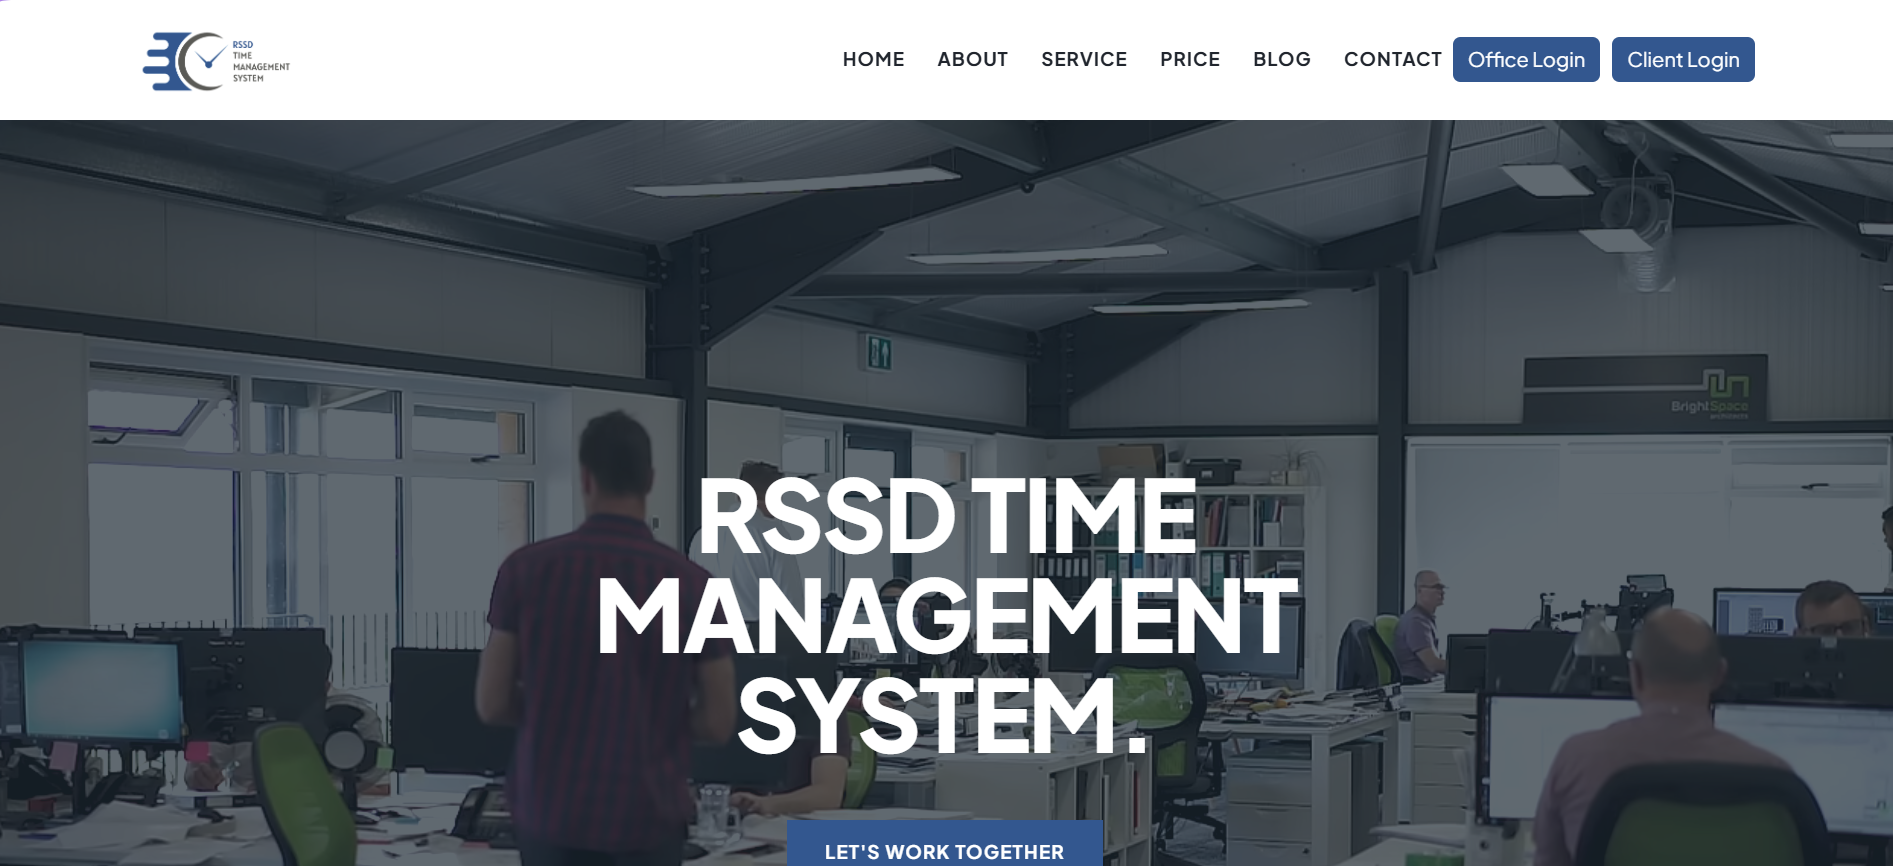Viewport: 1893px width, 866px height.
Task: Click the RSSD clock logo icon
Action: point(185,61)
